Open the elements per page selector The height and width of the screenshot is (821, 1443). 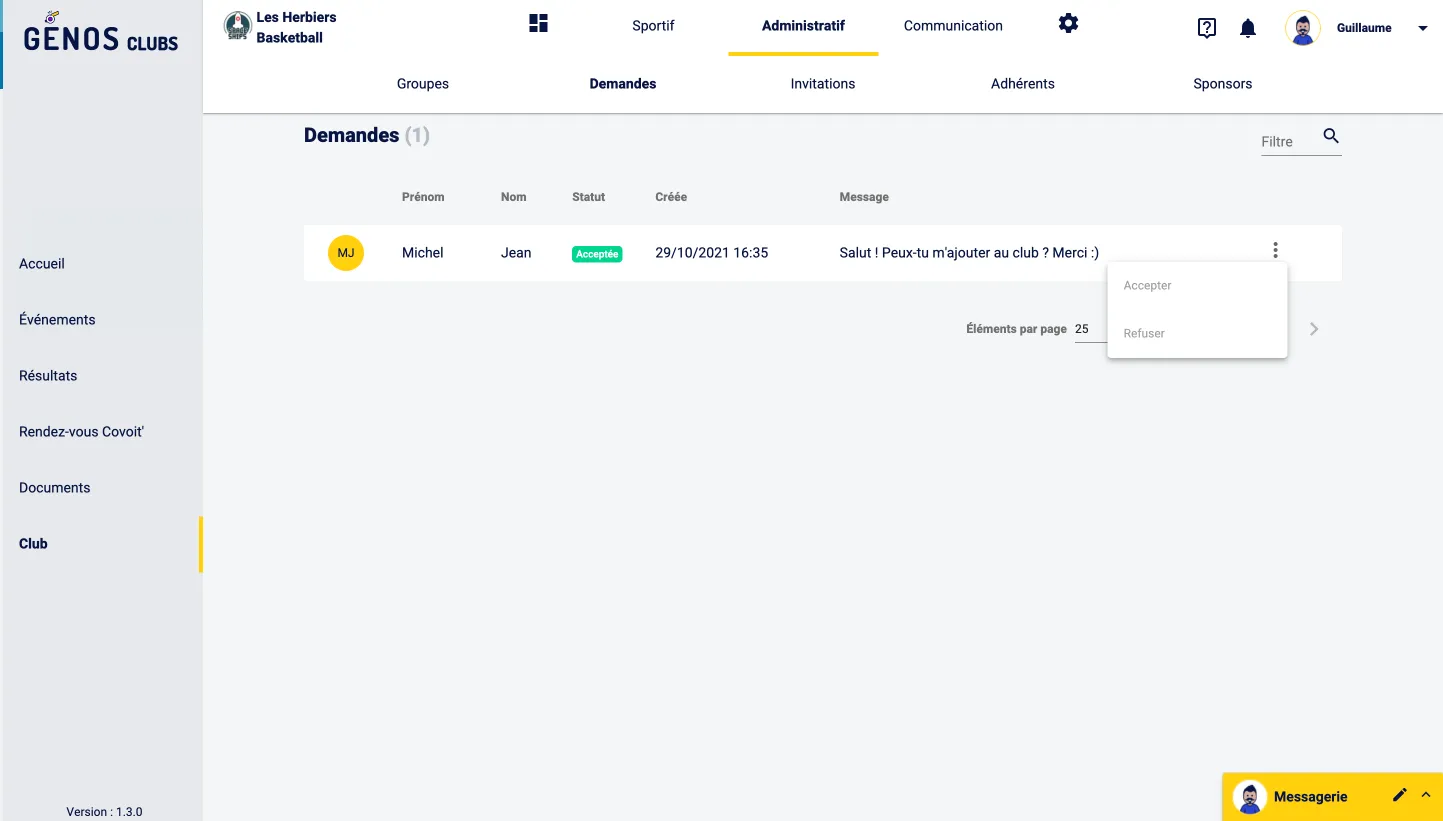tap(1090, 329)
